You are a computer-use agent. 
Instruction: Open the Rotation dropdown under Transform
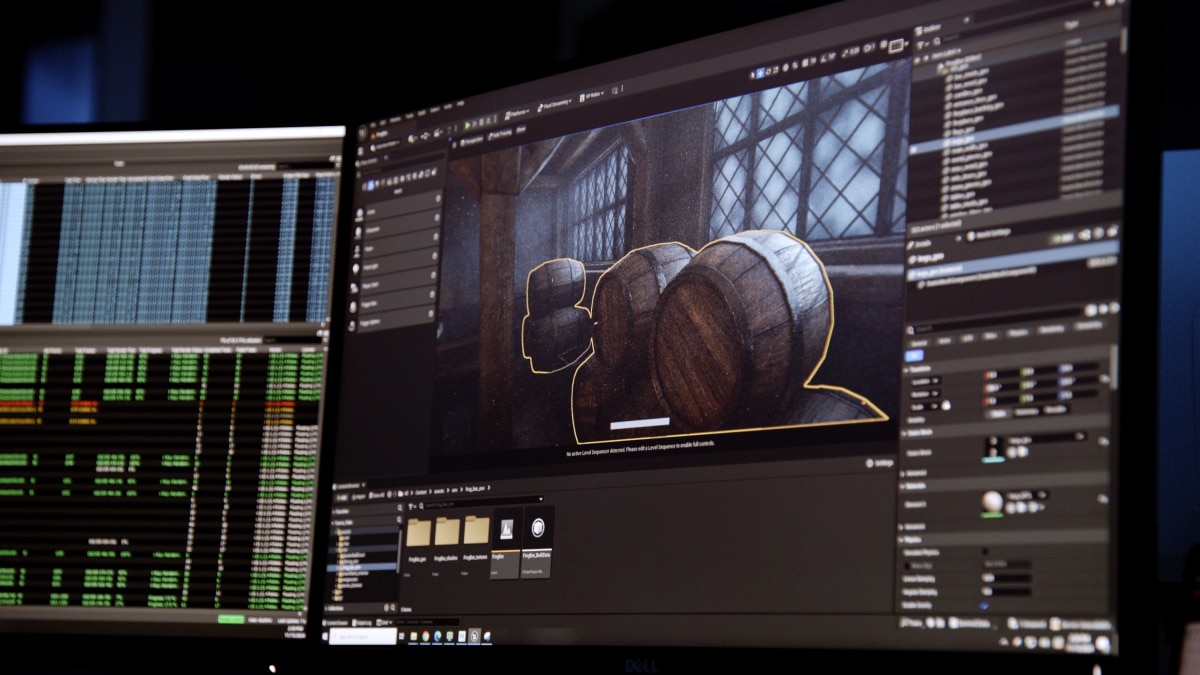pos(925,394)
